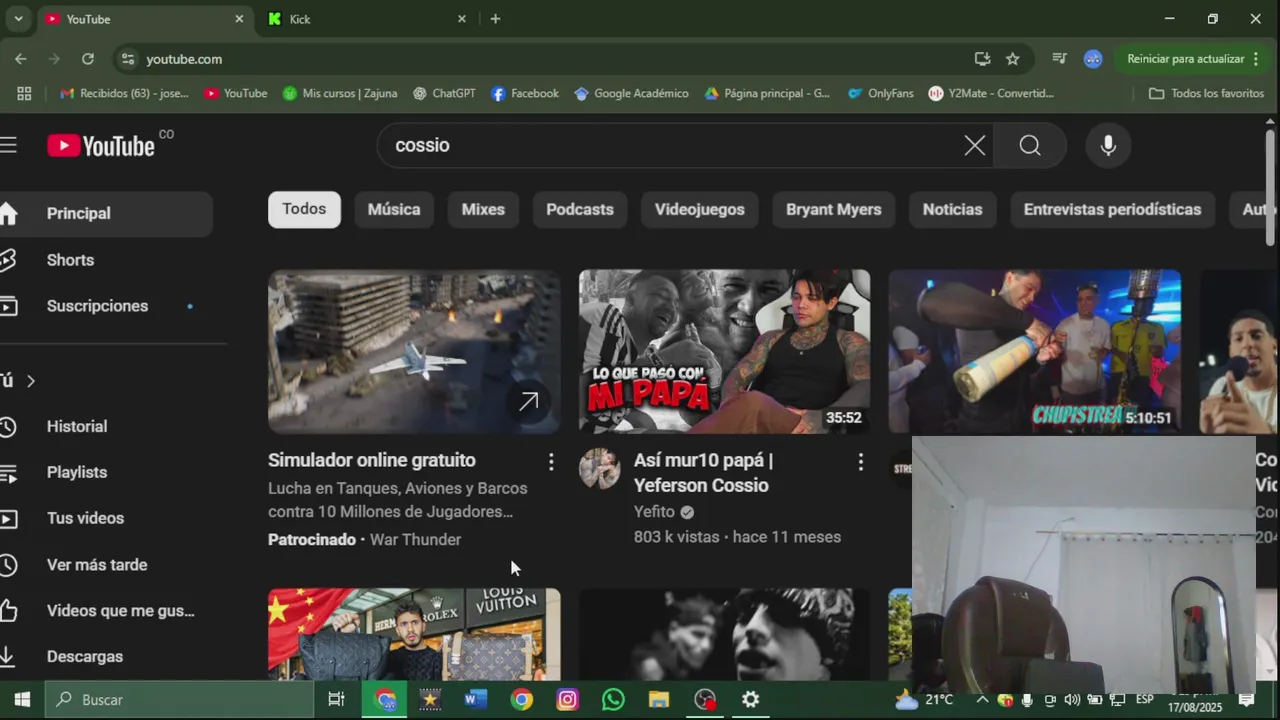Open the Recibidos Gmail bookmark

[124, 93]
